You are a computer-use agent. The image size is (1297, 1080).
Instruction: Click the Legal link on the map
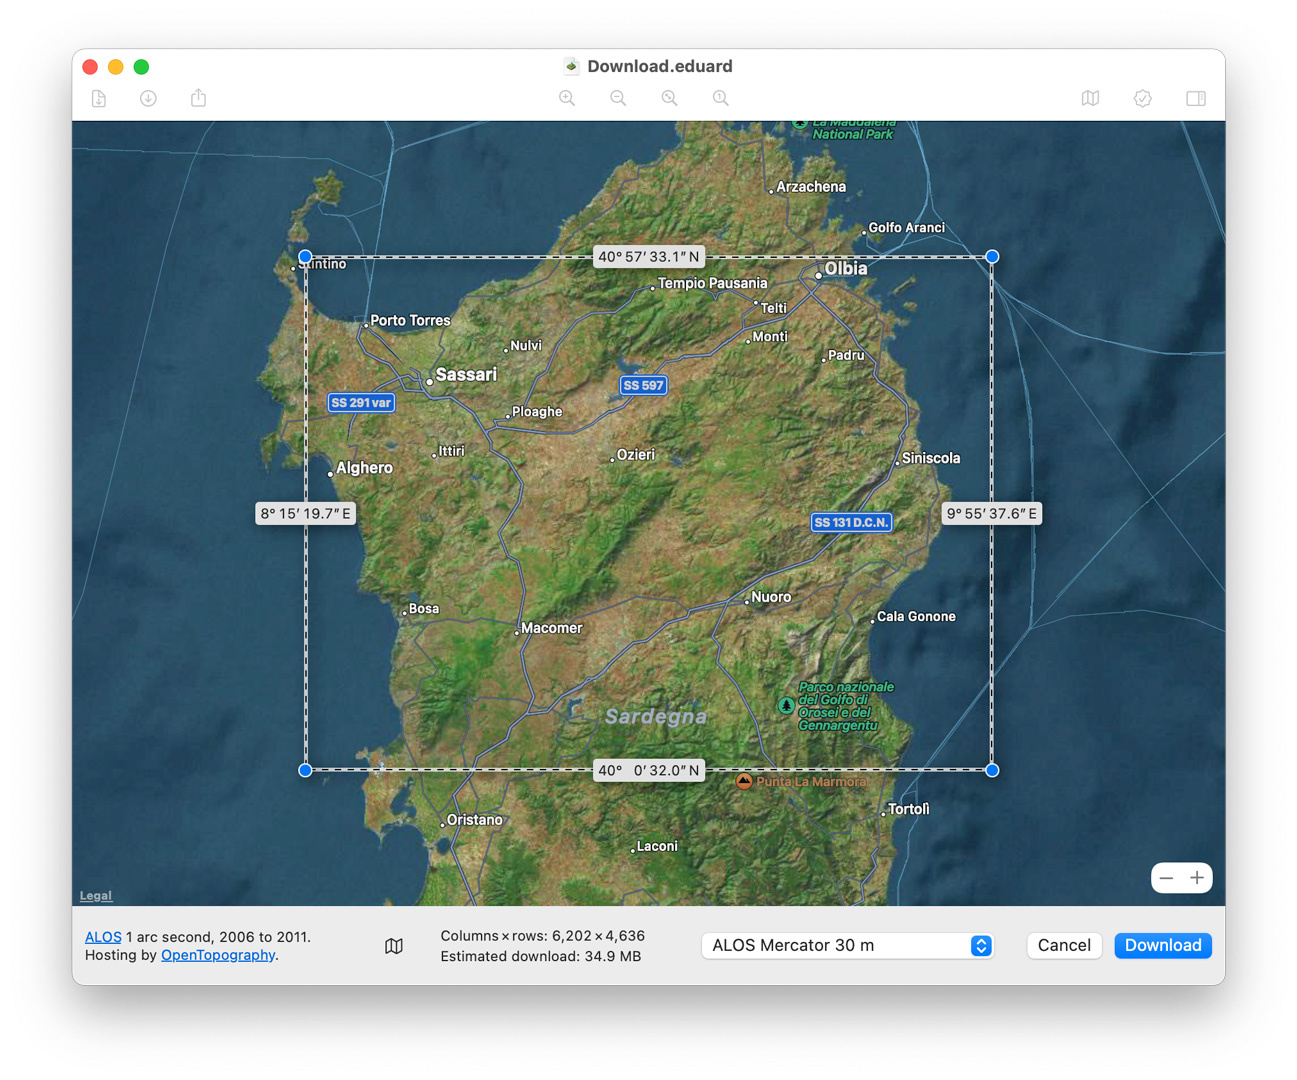coord(95,895)
